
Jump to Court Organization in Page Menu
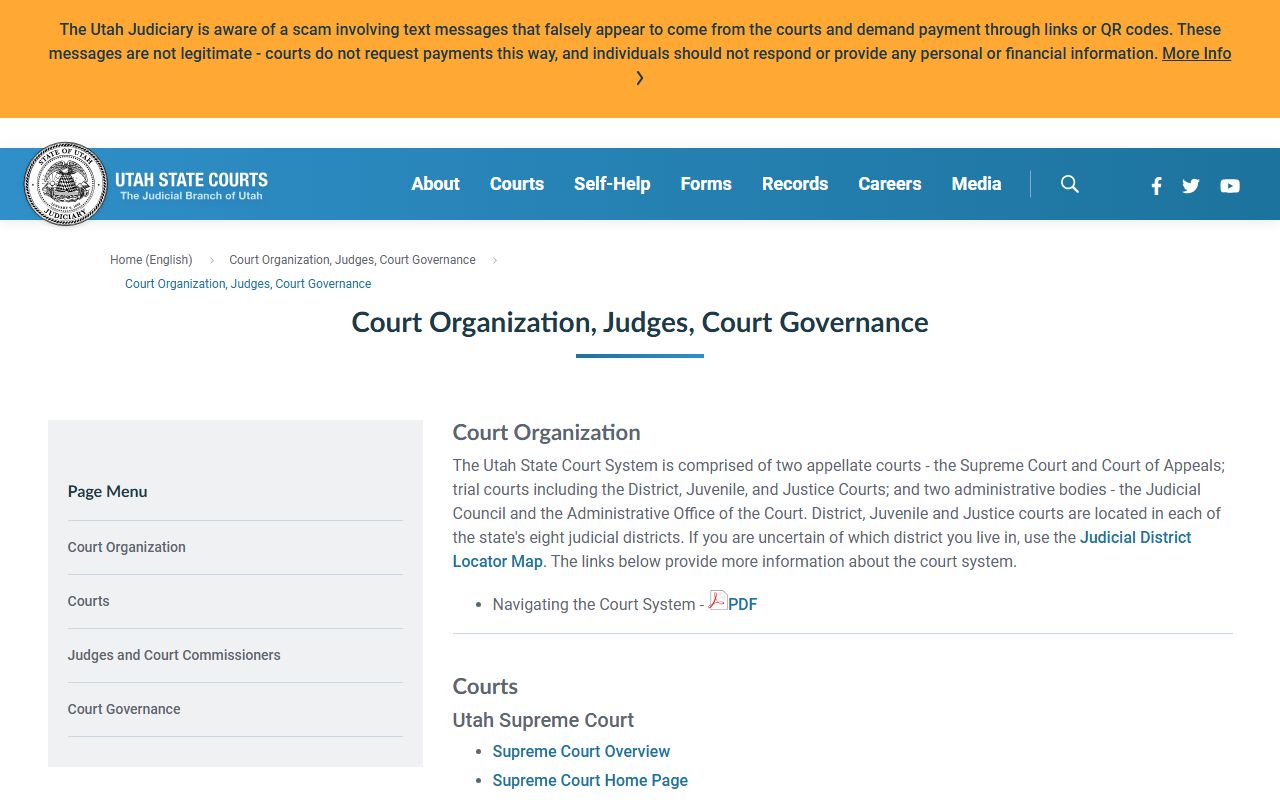click(x=127, y=547)
